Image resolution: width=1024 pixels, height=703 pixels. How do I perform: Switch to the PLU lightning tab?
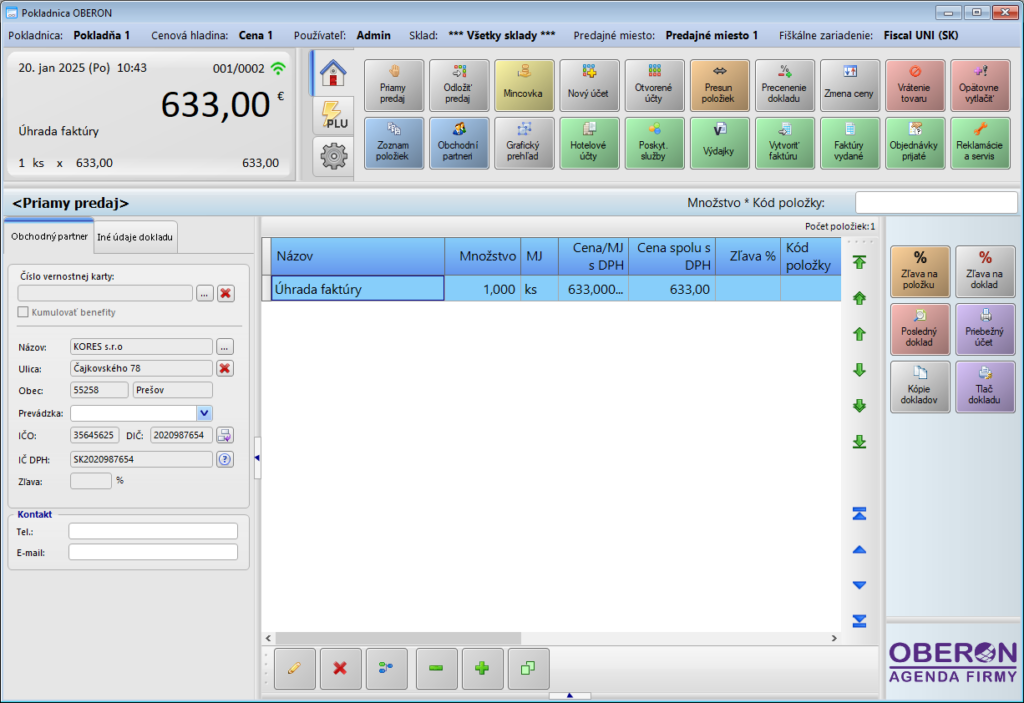334,116
